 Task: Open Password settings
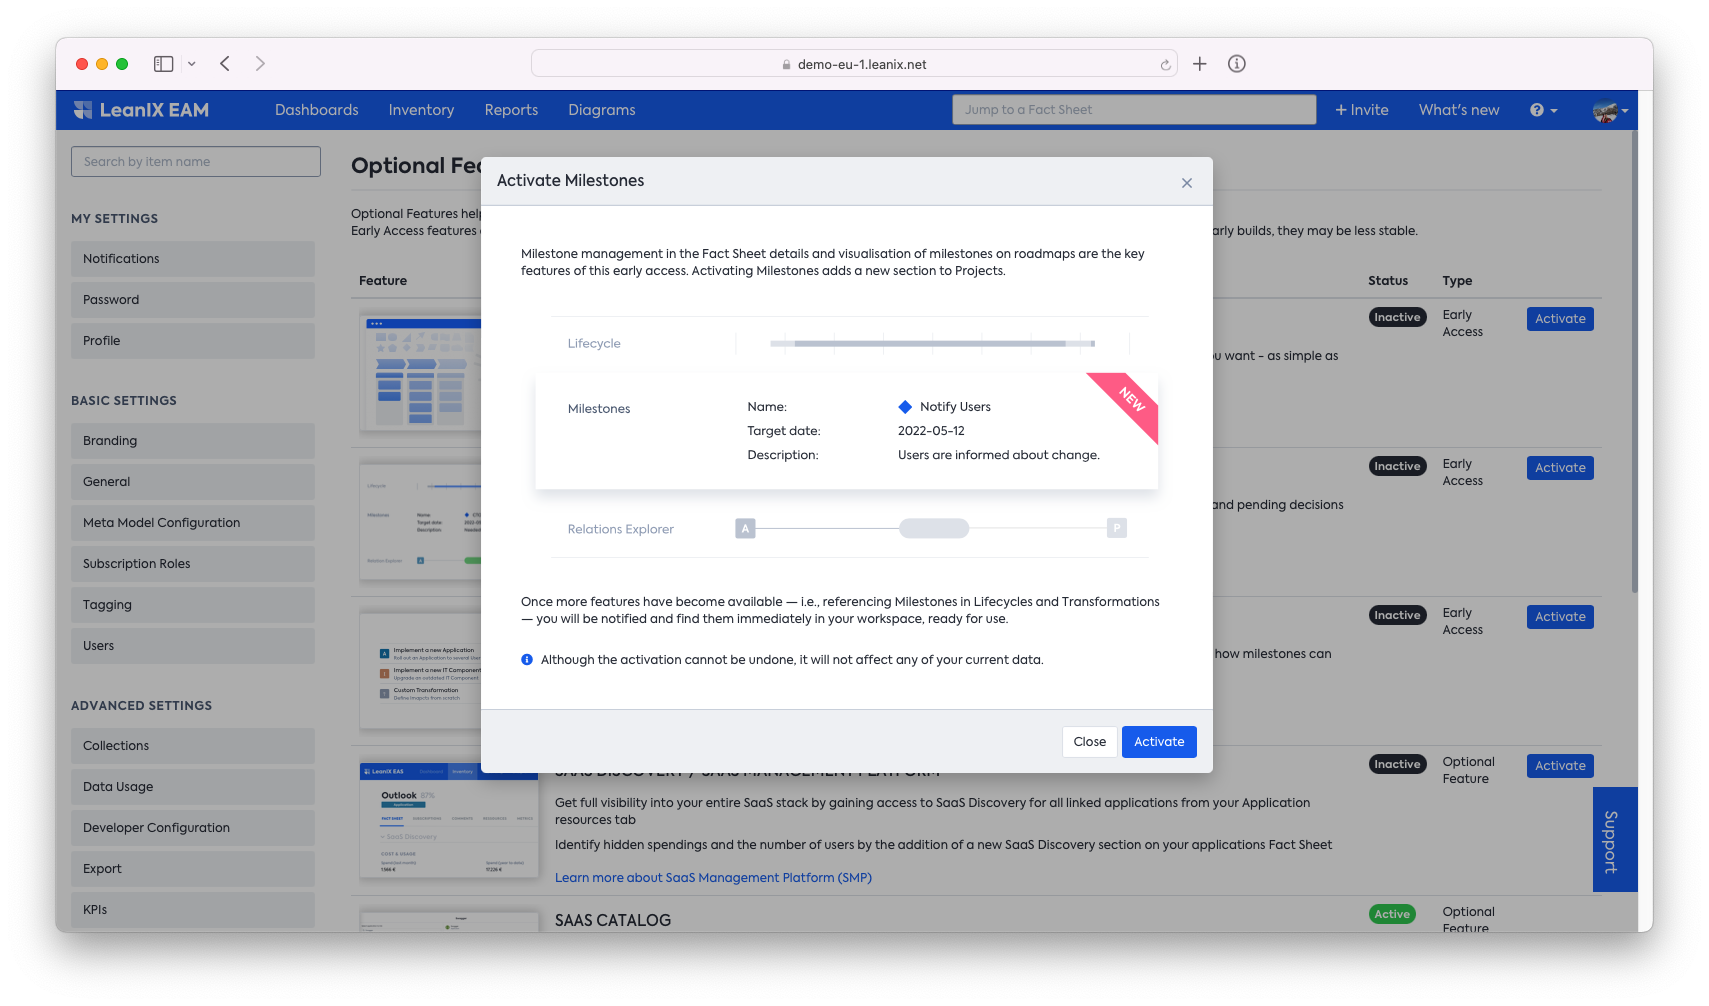[193, 300]
